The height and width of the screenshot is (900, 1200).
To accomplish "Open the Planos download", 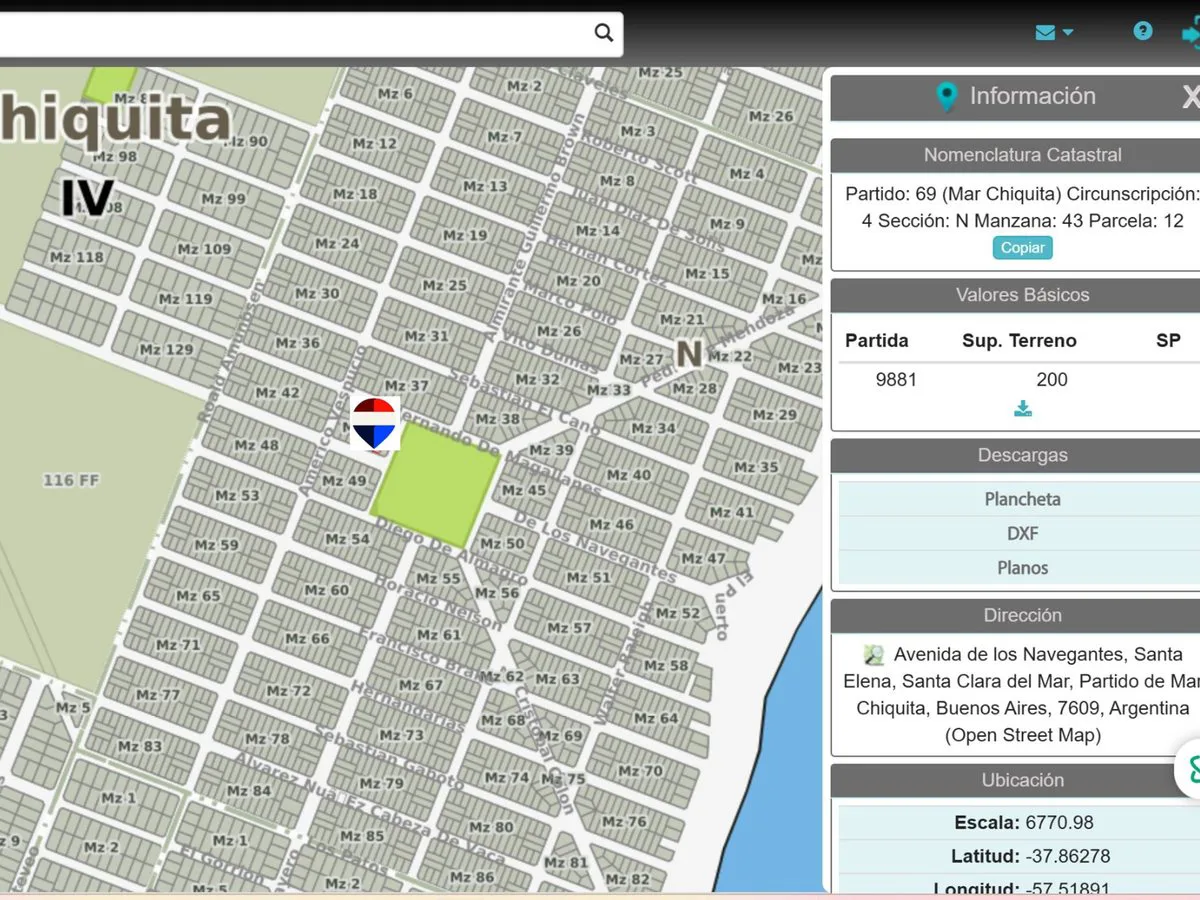I will (x=1022, y=567).
